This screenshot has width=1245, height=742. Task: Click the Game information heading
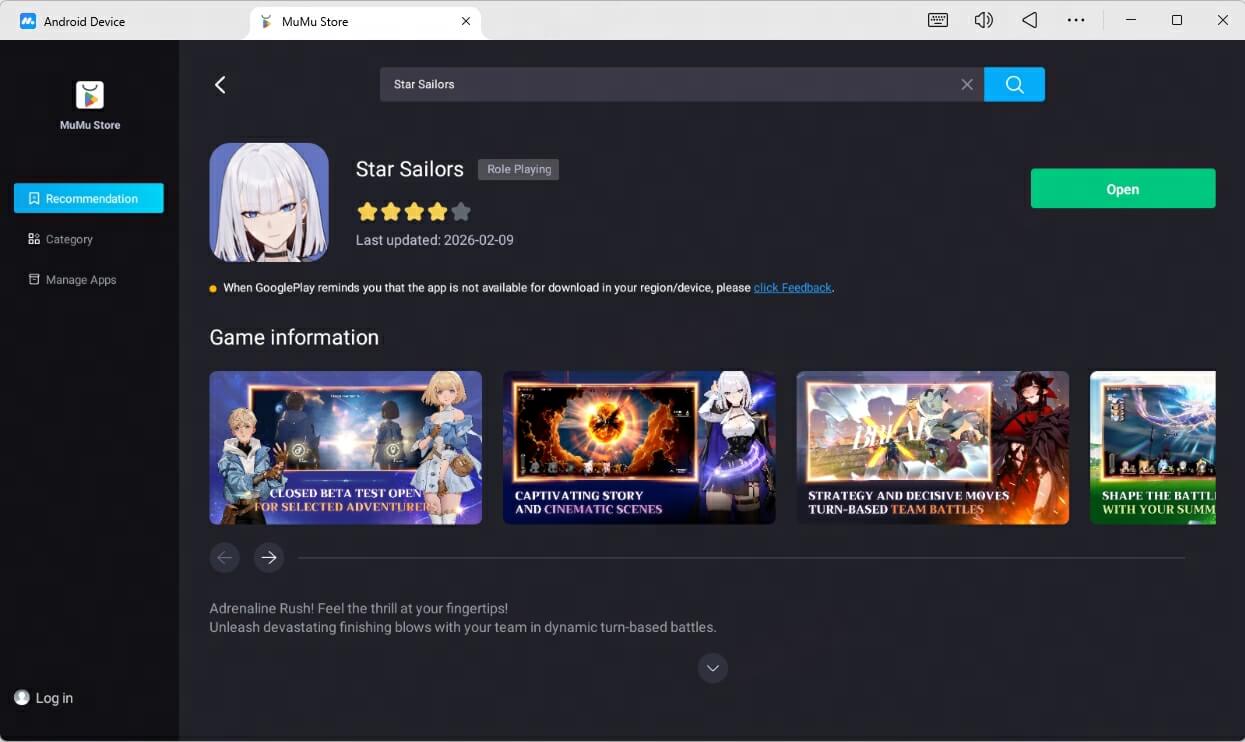(294, 338)
